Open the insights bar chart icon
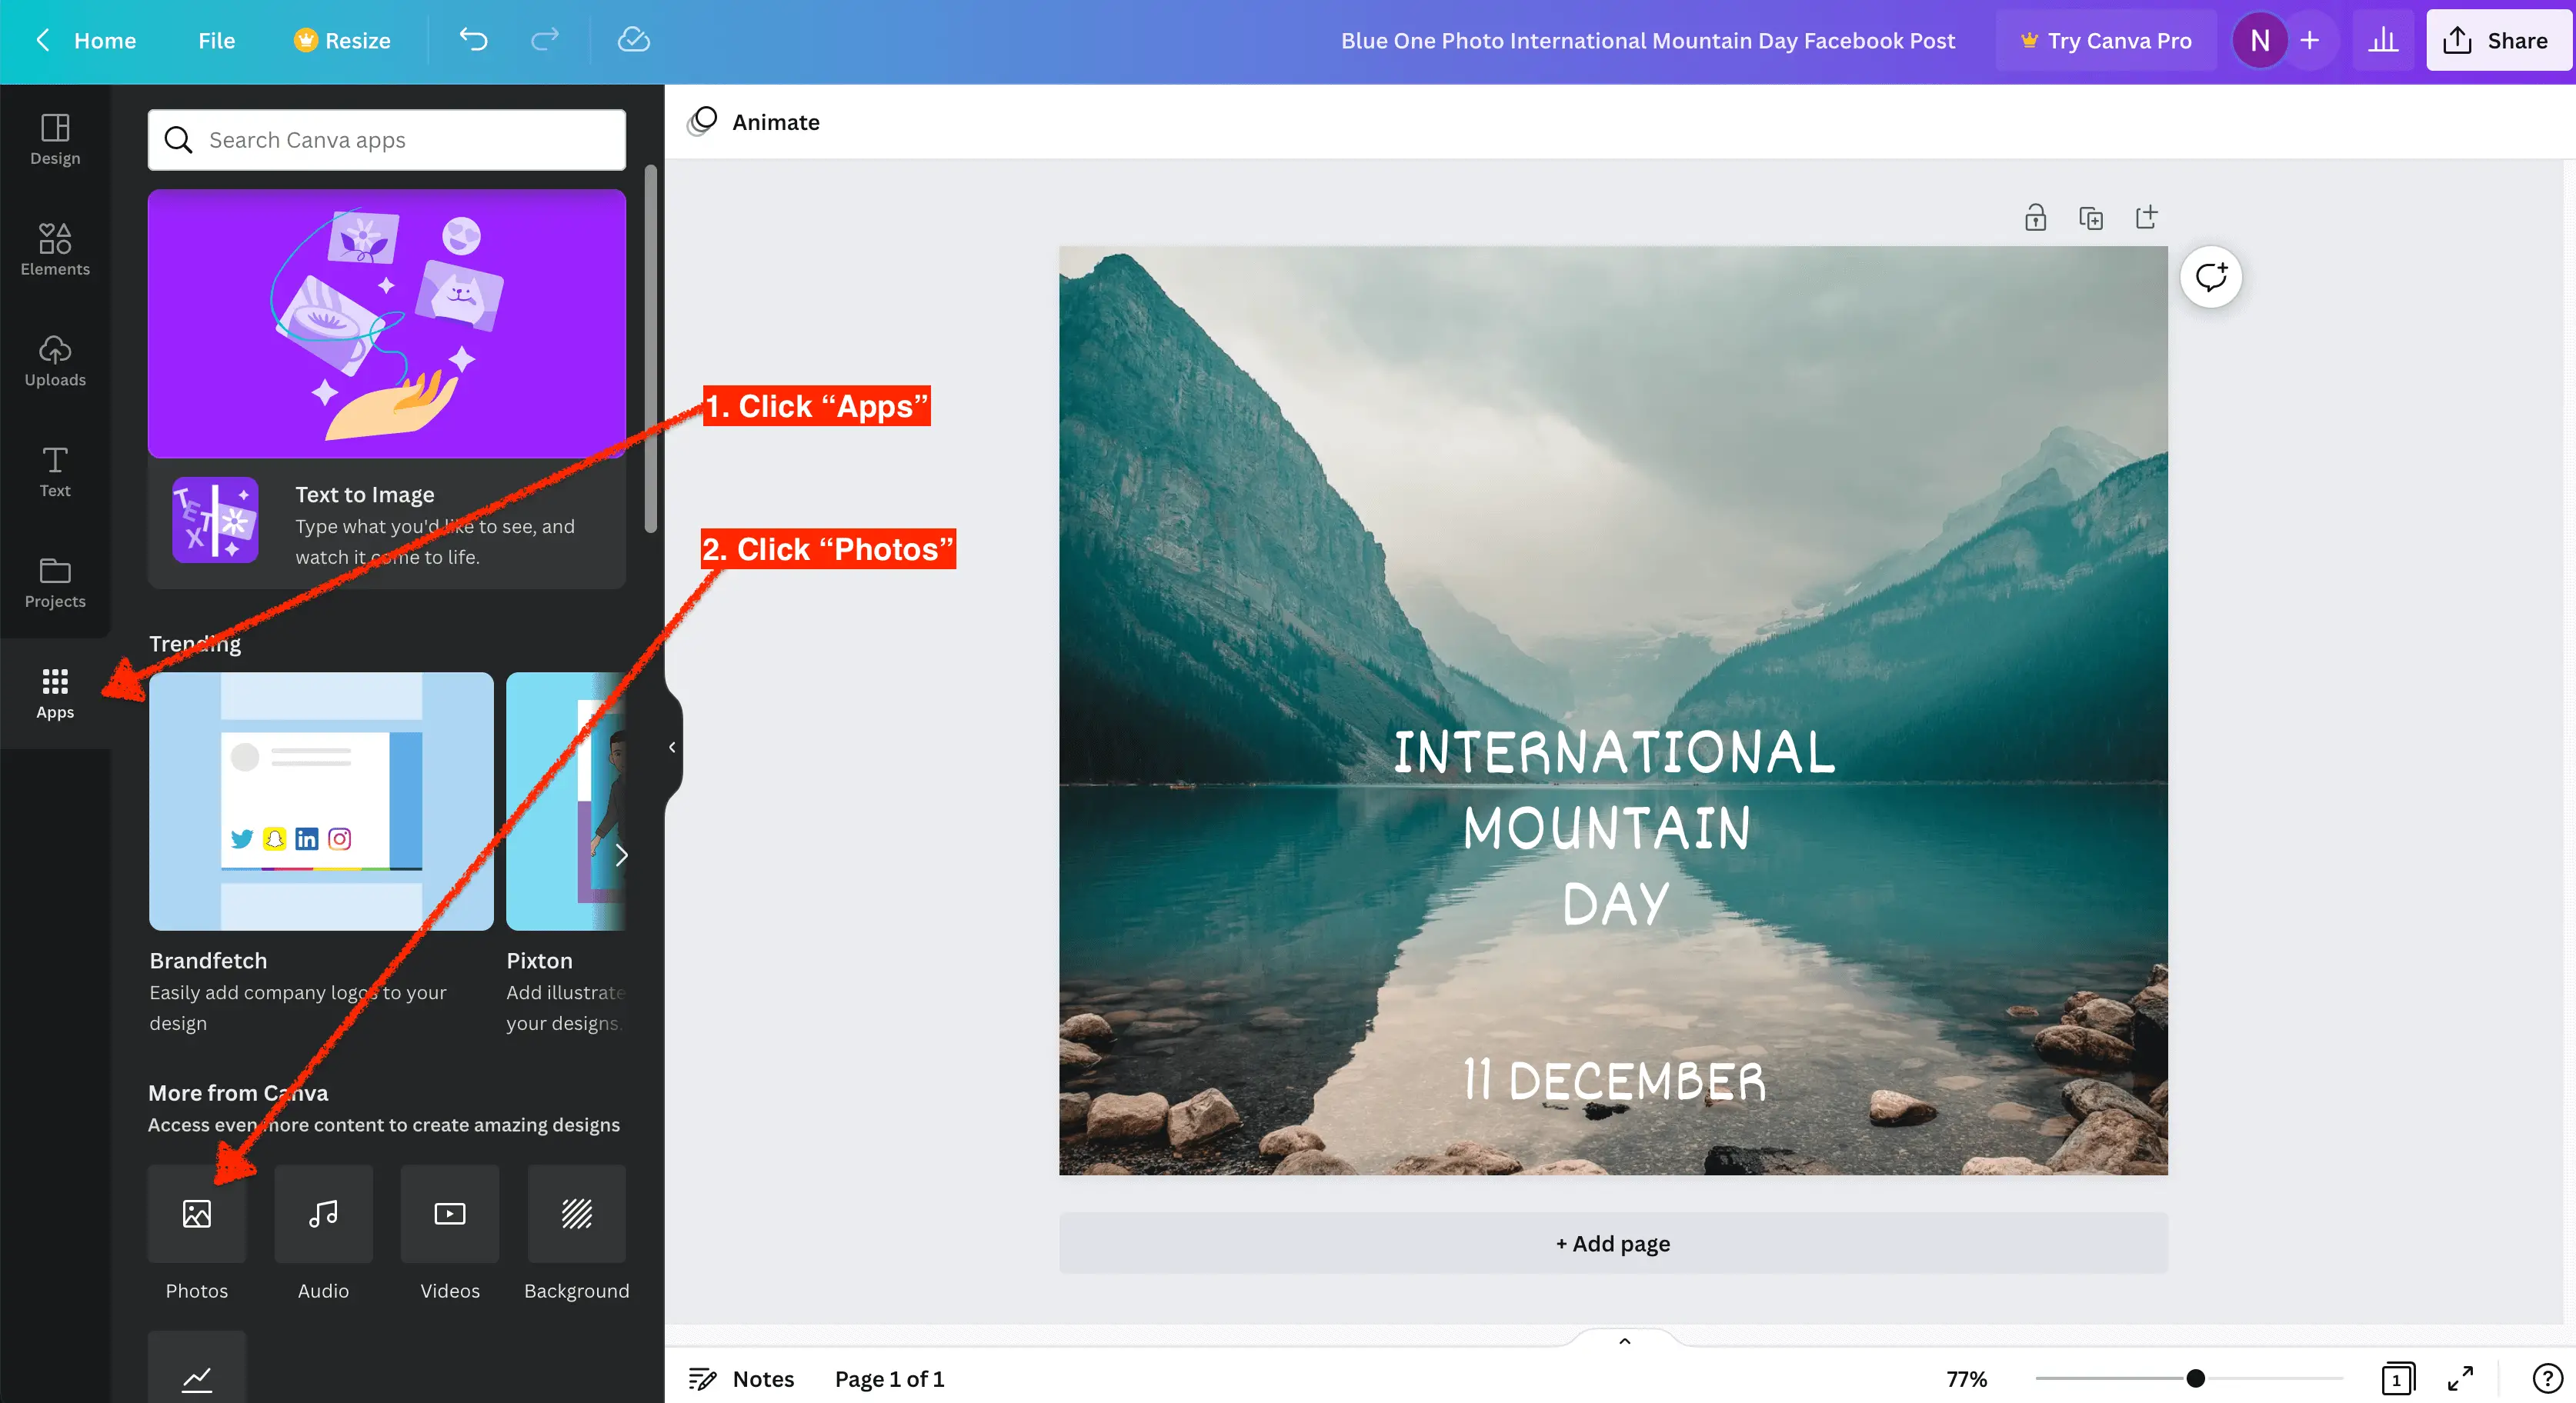This screenshot has width=2576, height=1403. (2384, 40)
